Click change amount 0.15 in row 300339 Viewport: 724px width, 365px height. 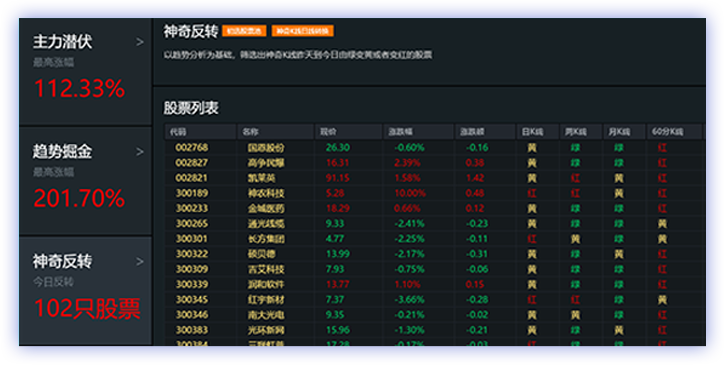click(475, 284)
